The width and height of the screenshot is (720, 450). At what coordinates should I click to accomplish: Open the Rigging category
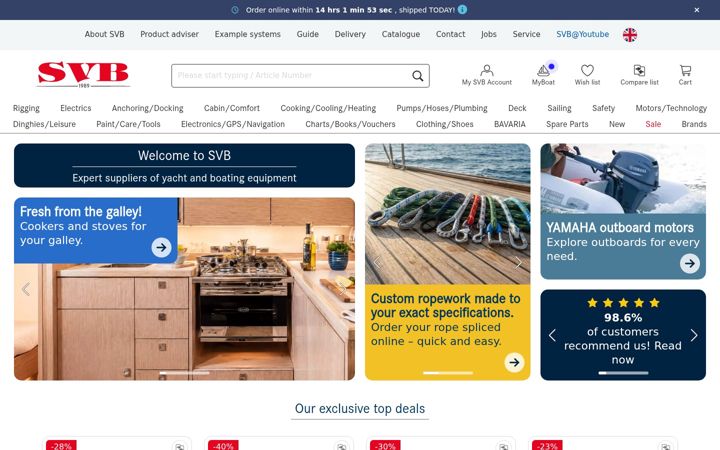26,108
